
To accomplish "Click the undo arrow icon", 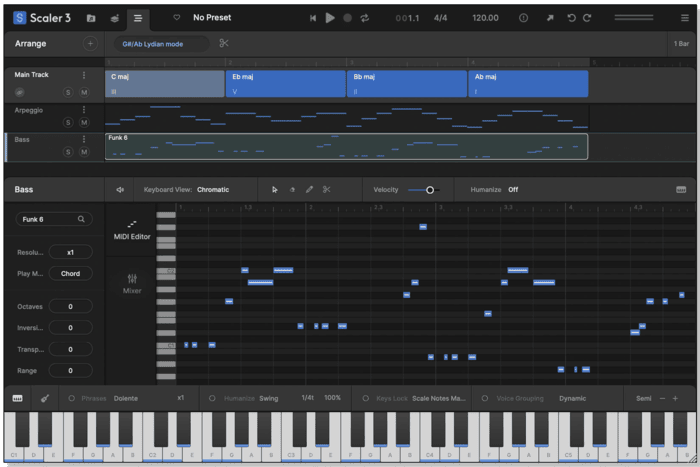I will (572, 18).
